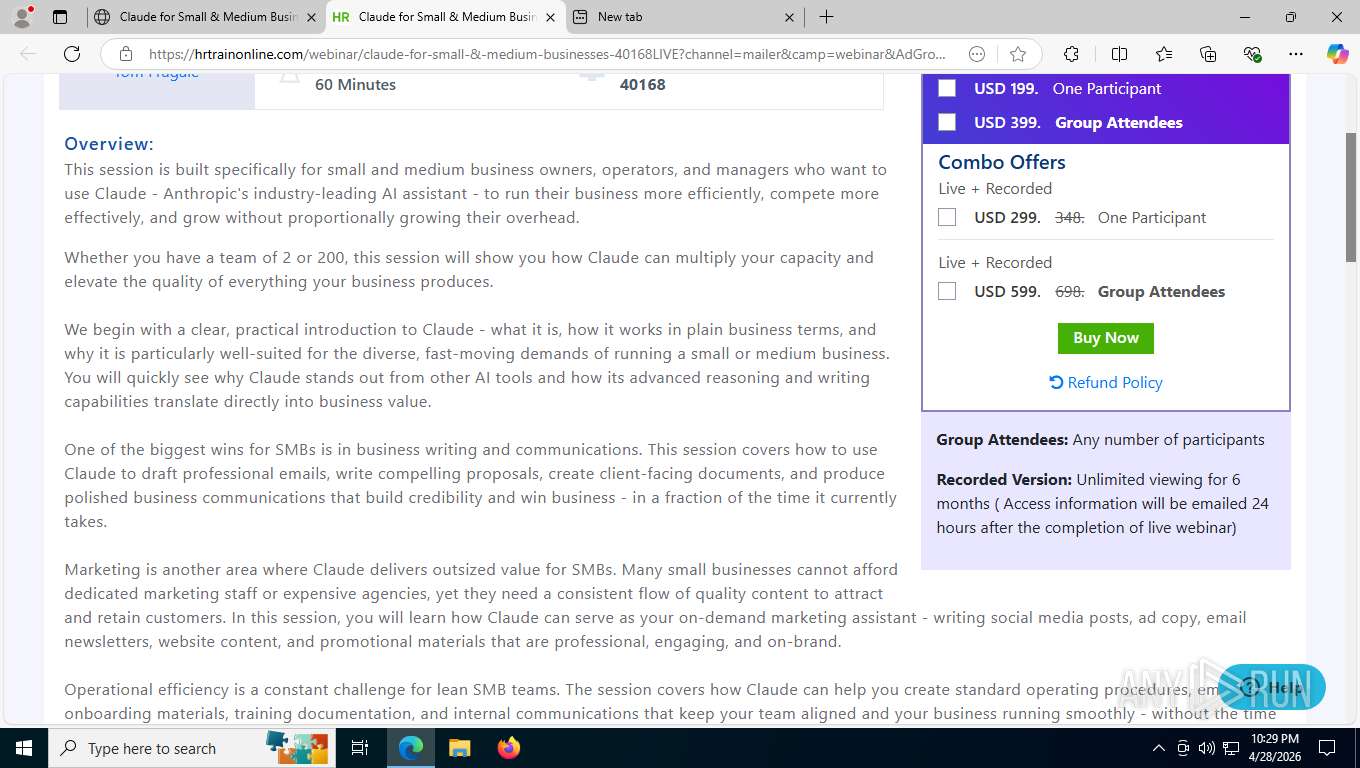Viewport: 1360px width, 768px height.
Task: Open the Help chat button
Action: pyautogui.click(x=1272, y=687)
